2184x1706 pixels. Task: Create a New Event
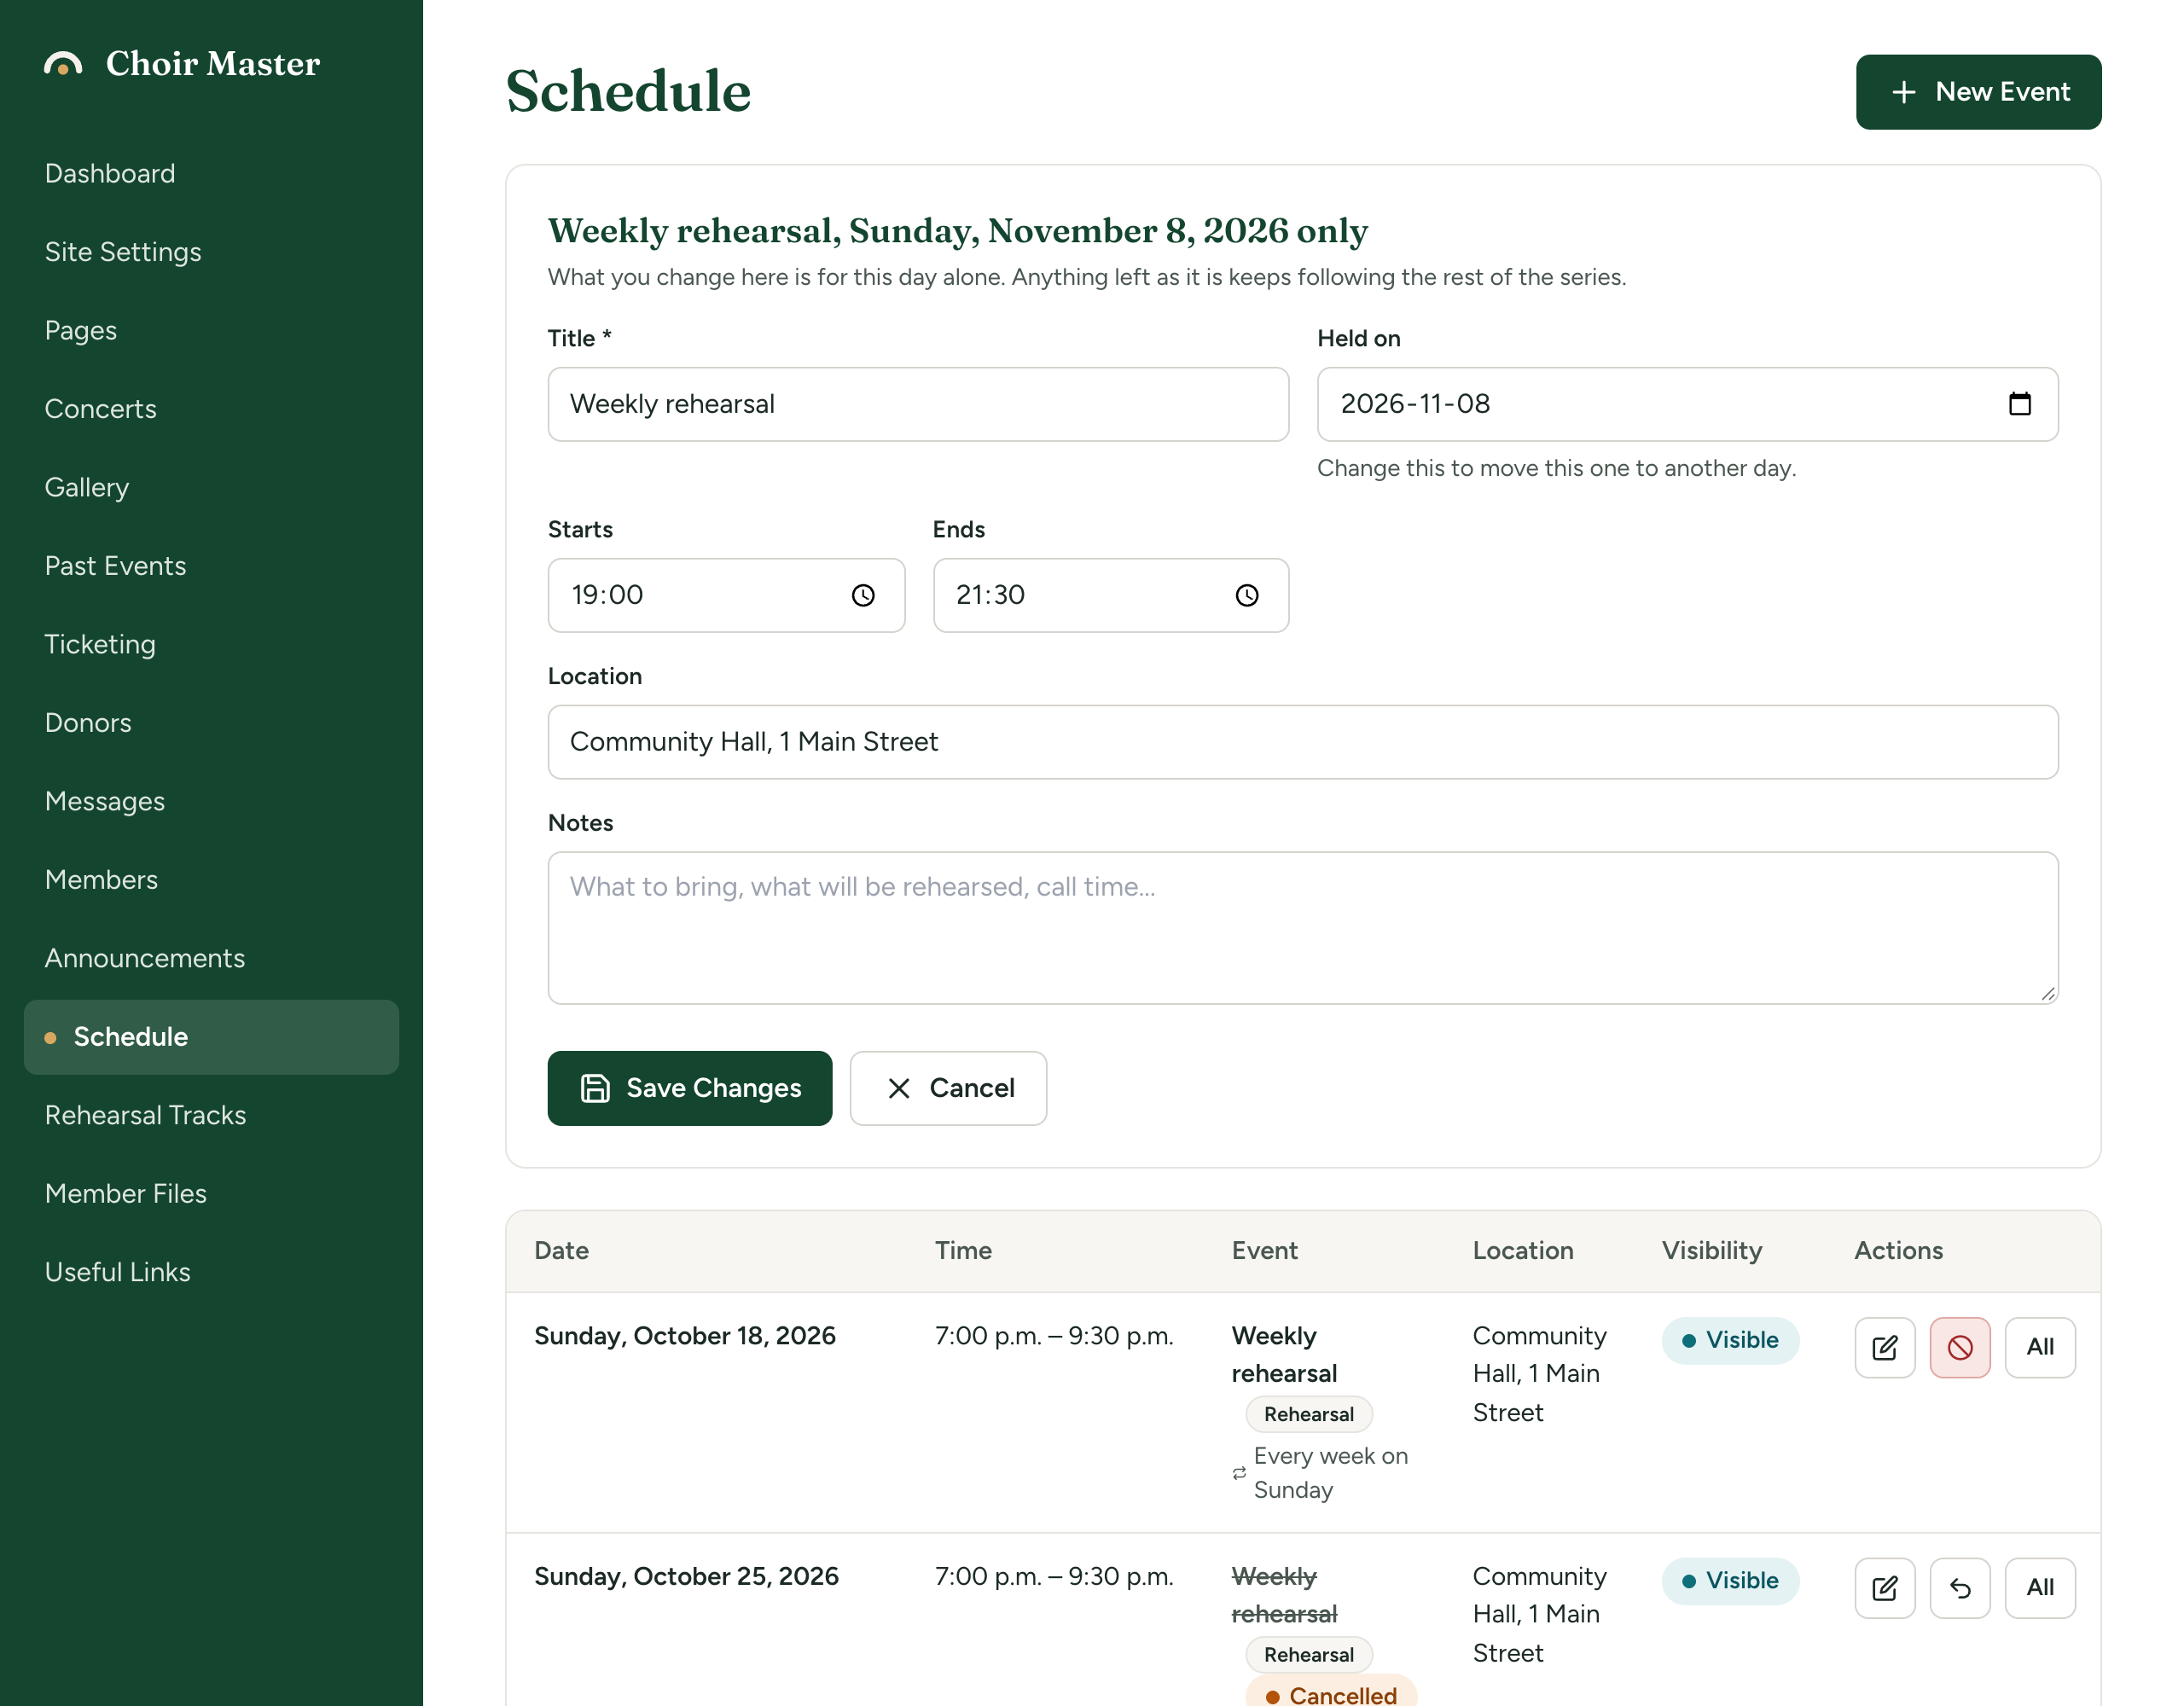click(1978, 92)
